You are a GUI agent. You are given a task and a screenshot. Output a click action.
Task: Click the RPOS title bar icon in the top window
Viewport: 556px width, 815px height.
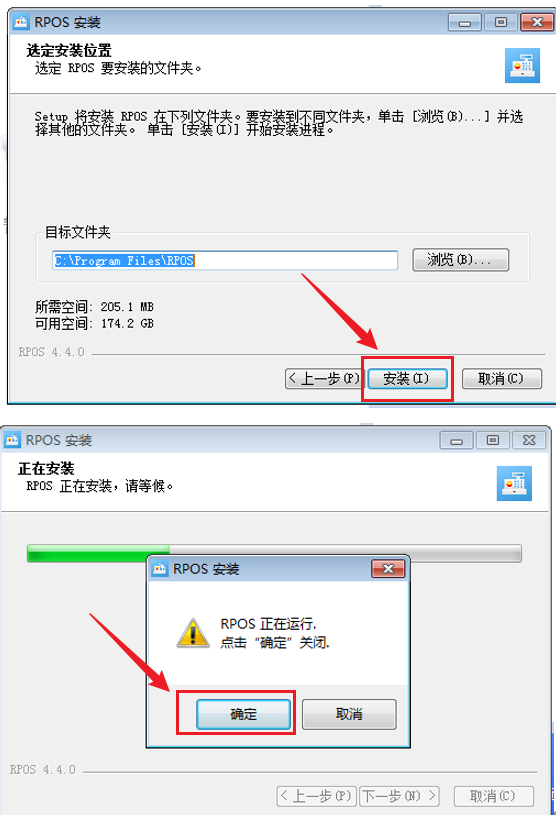point(21,22)
